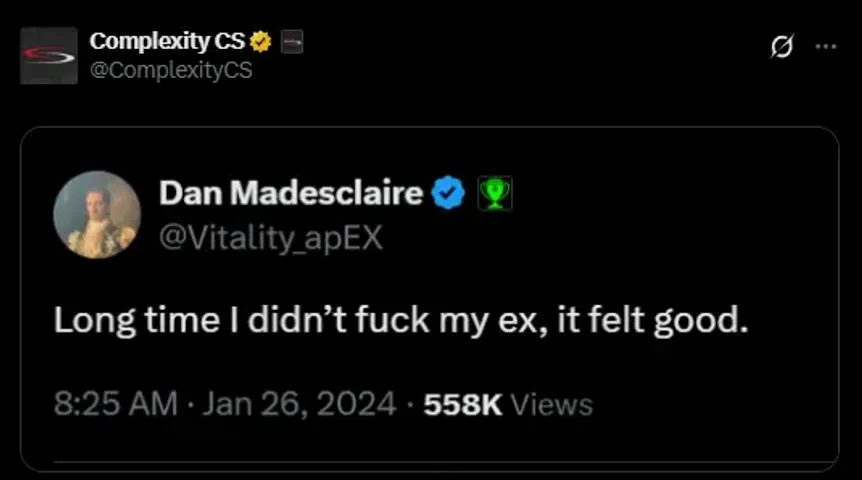Click the blue verified checkmark badge

pyautogui.click(x=448, y=193)
